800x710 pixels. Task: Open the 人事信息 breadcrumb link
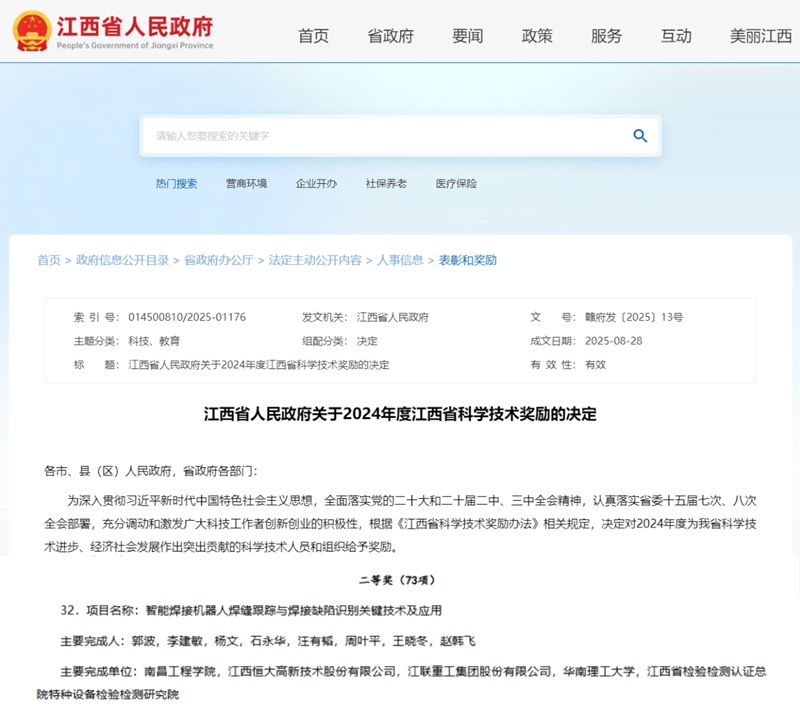click(x=400, y=260)
